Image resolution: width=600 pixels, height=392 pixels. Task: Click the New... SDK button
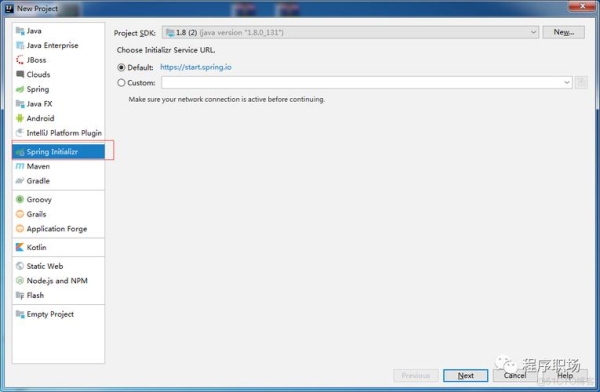click(x=563, y=32)
